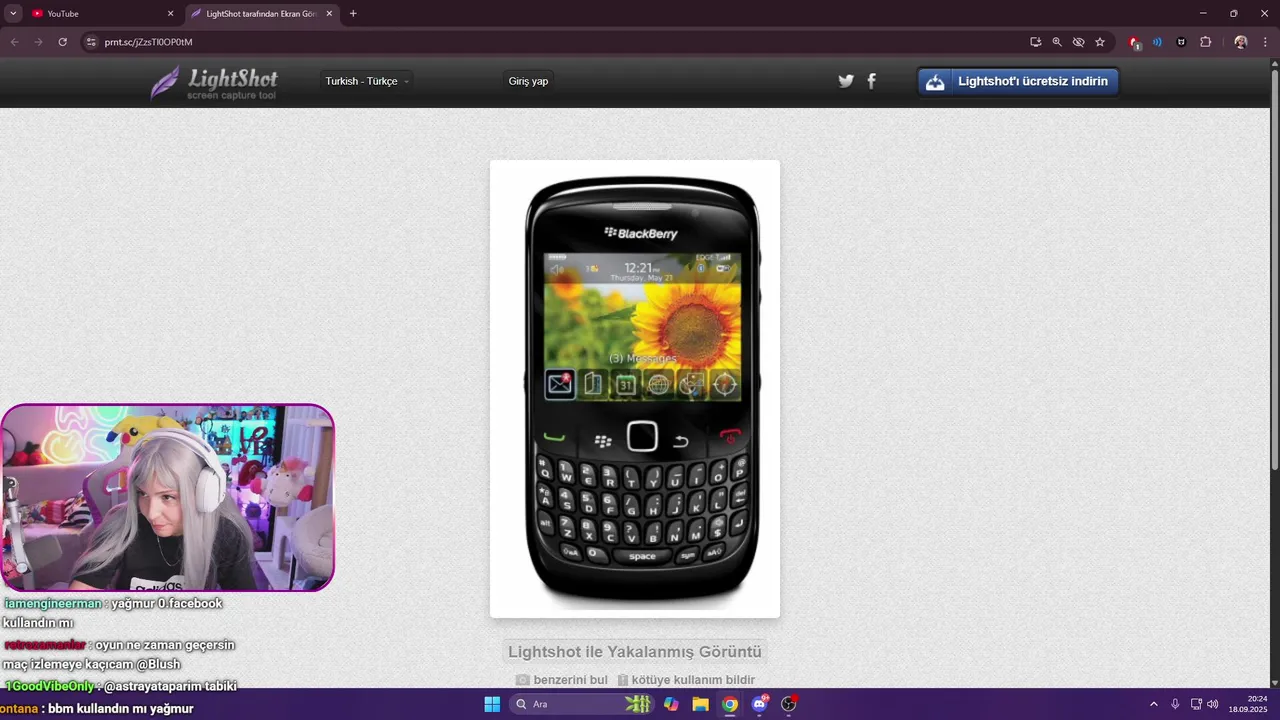Click the 'kötüye kullanım bildir' link
The height and width of the screenshot is (720, 1280).
(x=685, y=680)
